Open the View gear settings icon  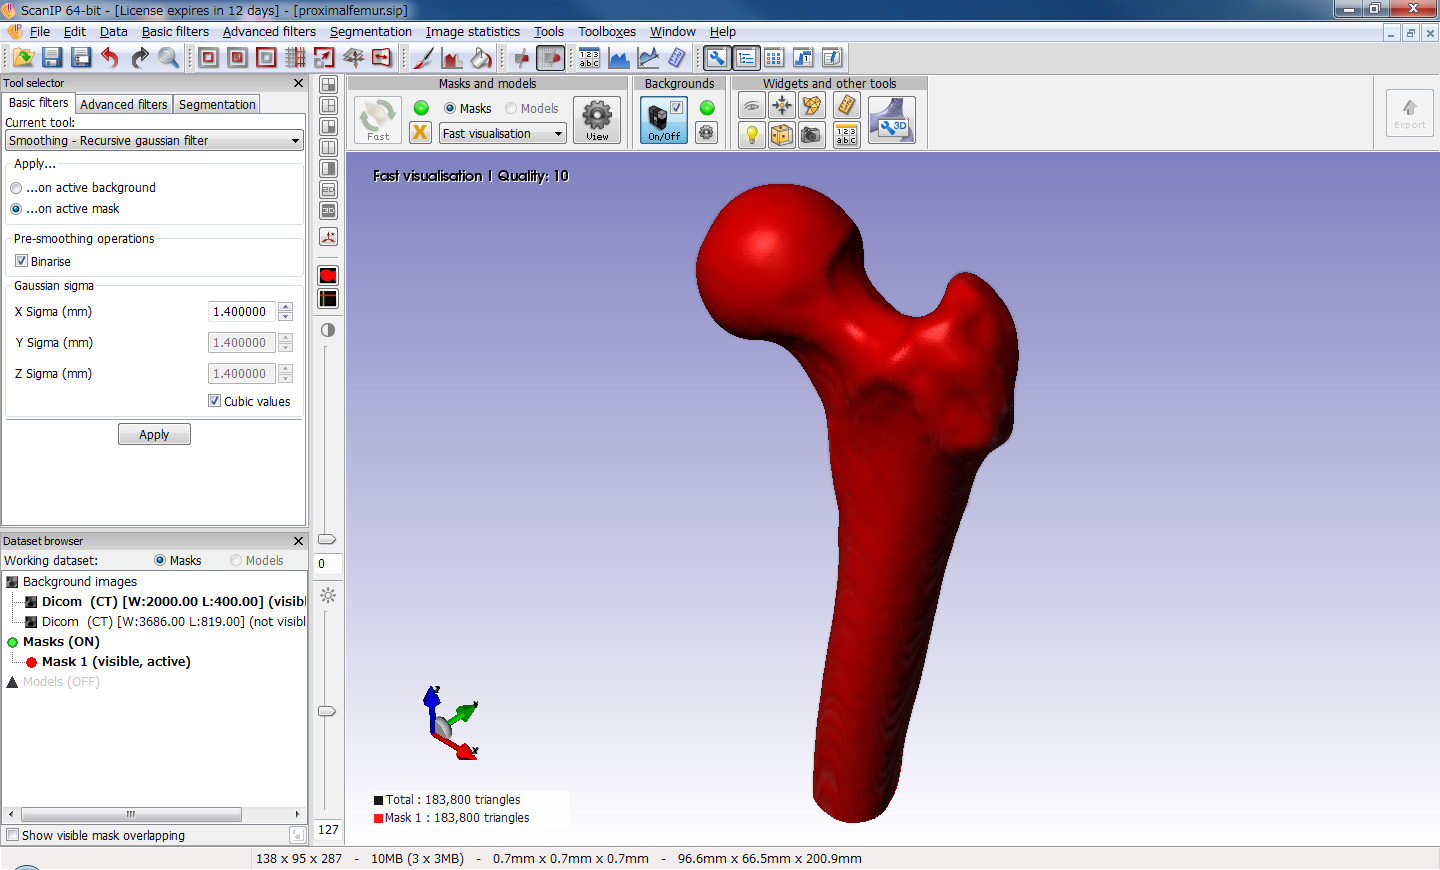point(597,120)
